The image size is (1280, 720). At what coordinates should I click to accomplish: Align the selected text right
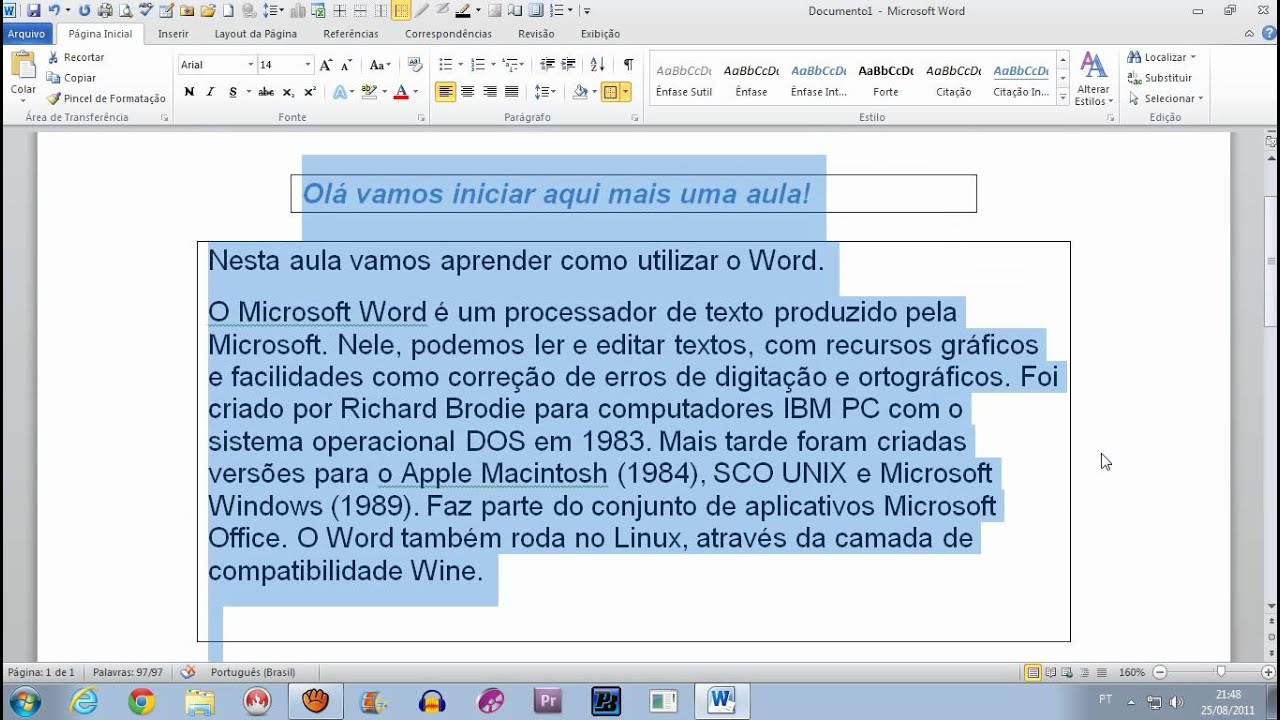tap(490, 92)
